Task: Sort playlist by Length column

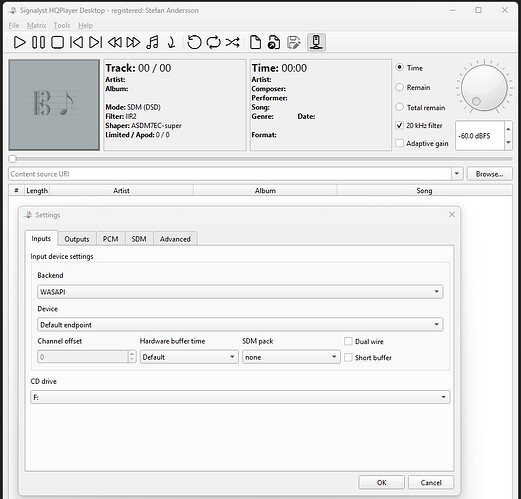Action: 37,190
